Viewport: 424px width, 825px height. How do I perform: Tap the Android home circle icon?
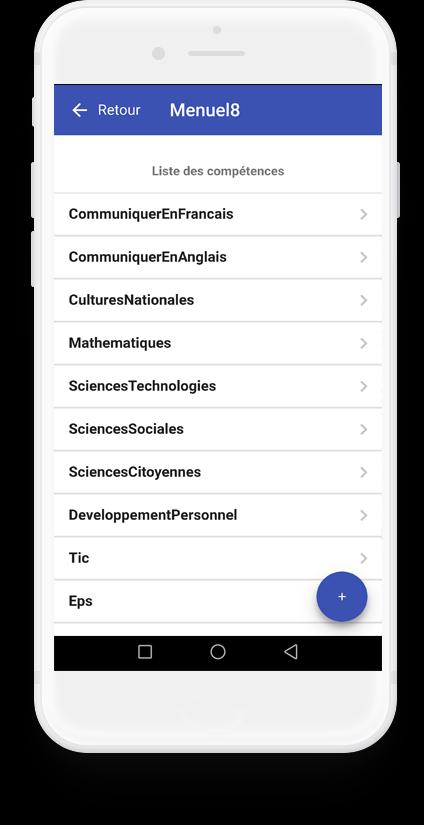pyautogui.click(x=218, y=652)
